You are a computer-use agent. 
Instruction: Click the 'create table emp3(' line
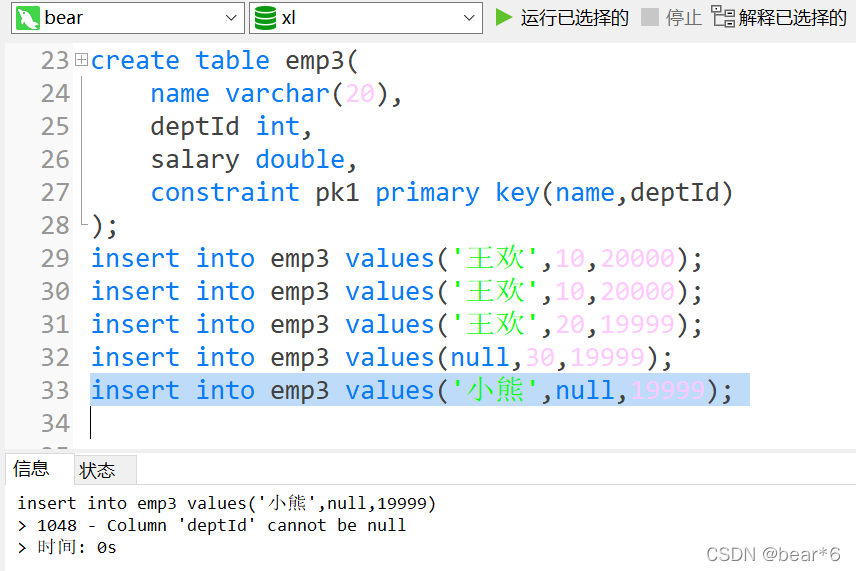tap(224, 61)
